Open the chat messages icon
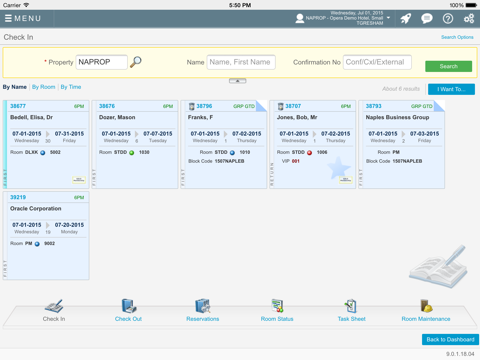 (427, 18)
